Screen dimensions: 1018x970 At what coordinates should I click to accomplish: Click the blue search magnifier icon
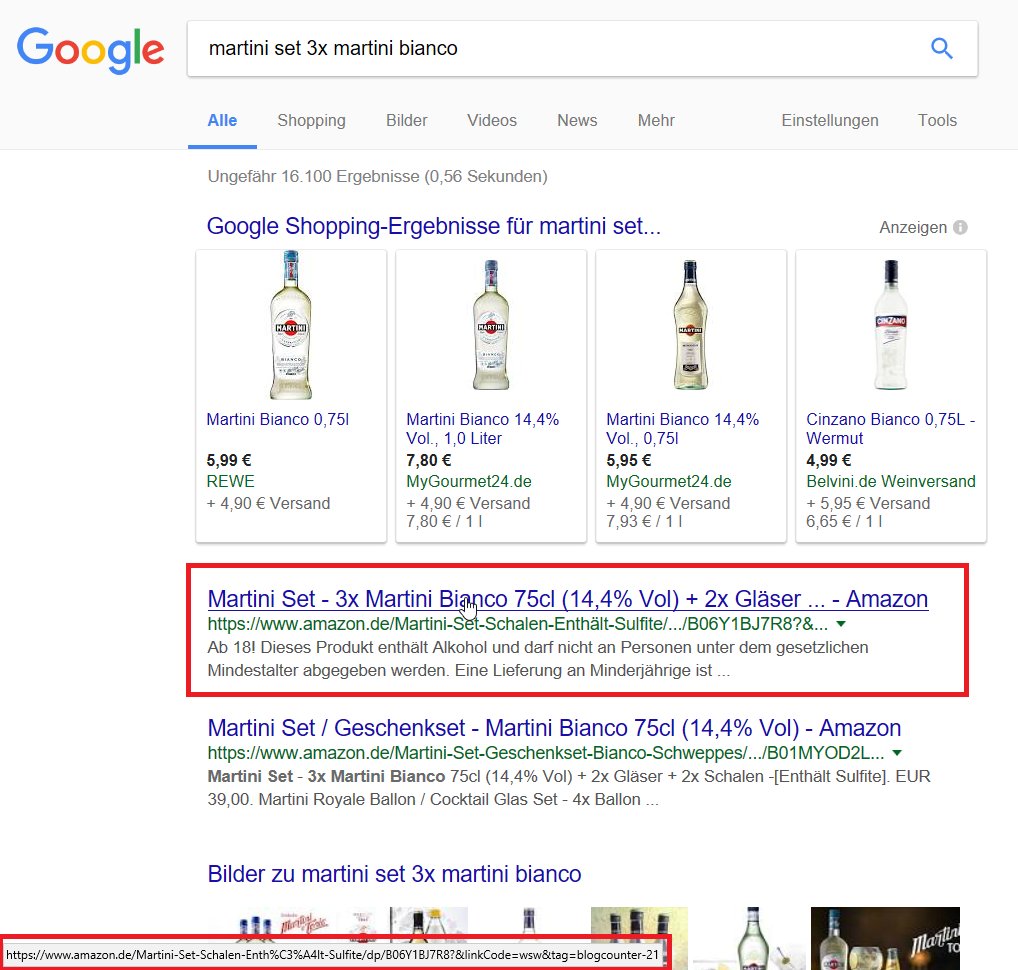click(941, 48)
